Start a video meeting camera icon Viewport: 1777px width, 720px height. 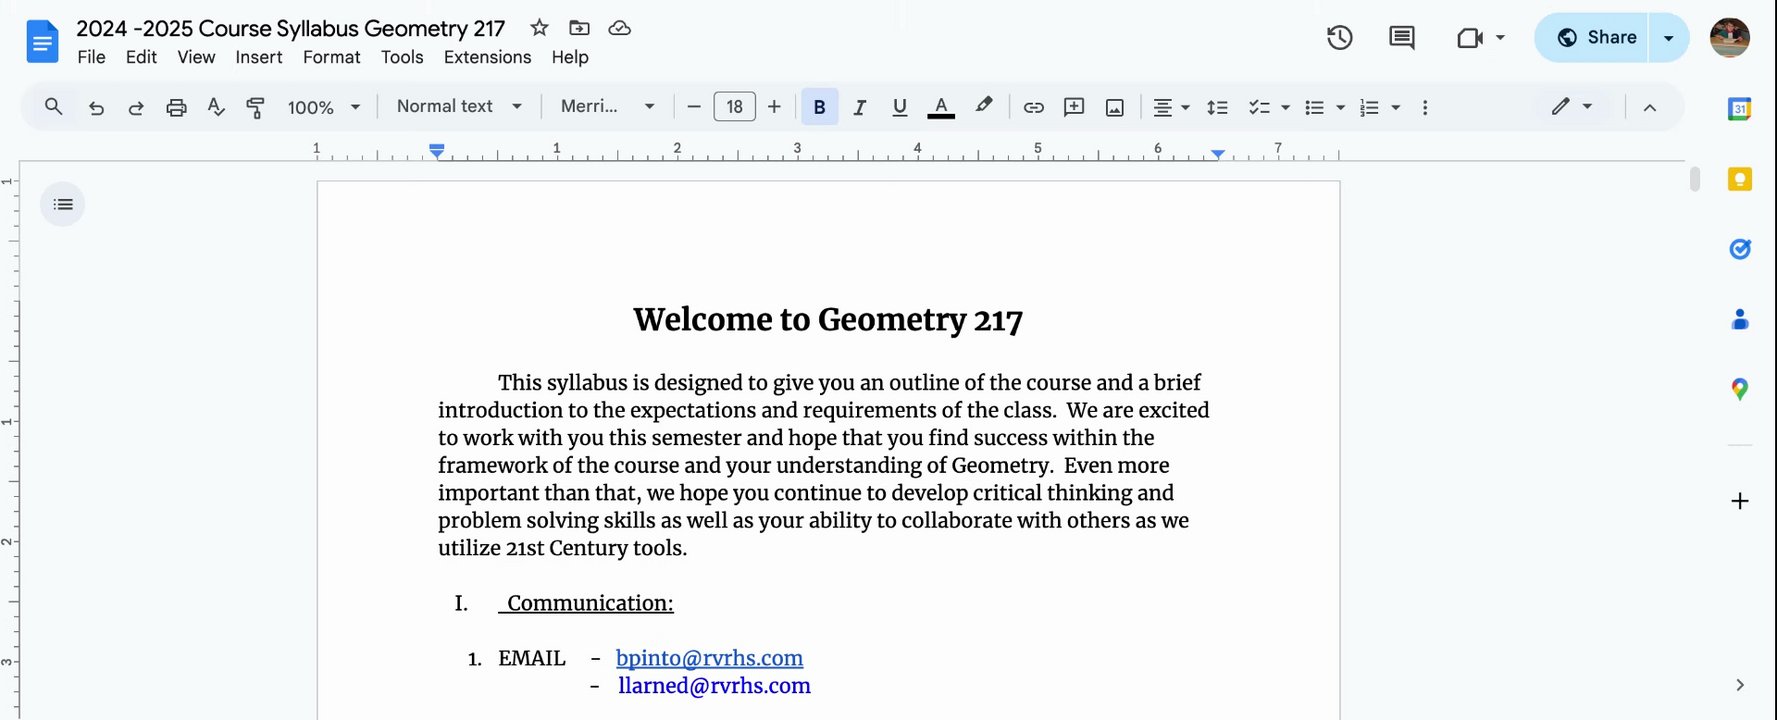click(x=1469, y=38)
